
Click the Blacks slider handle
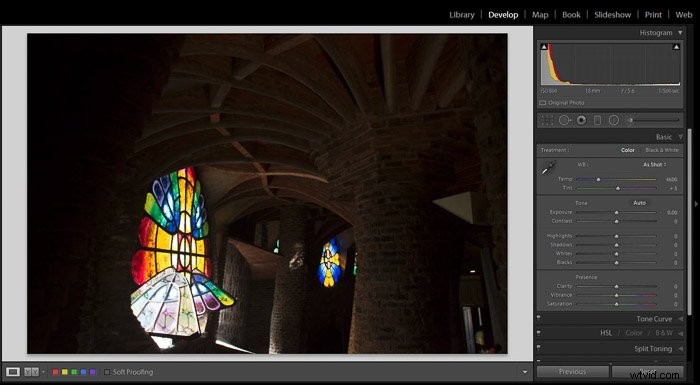click(617, 263)
